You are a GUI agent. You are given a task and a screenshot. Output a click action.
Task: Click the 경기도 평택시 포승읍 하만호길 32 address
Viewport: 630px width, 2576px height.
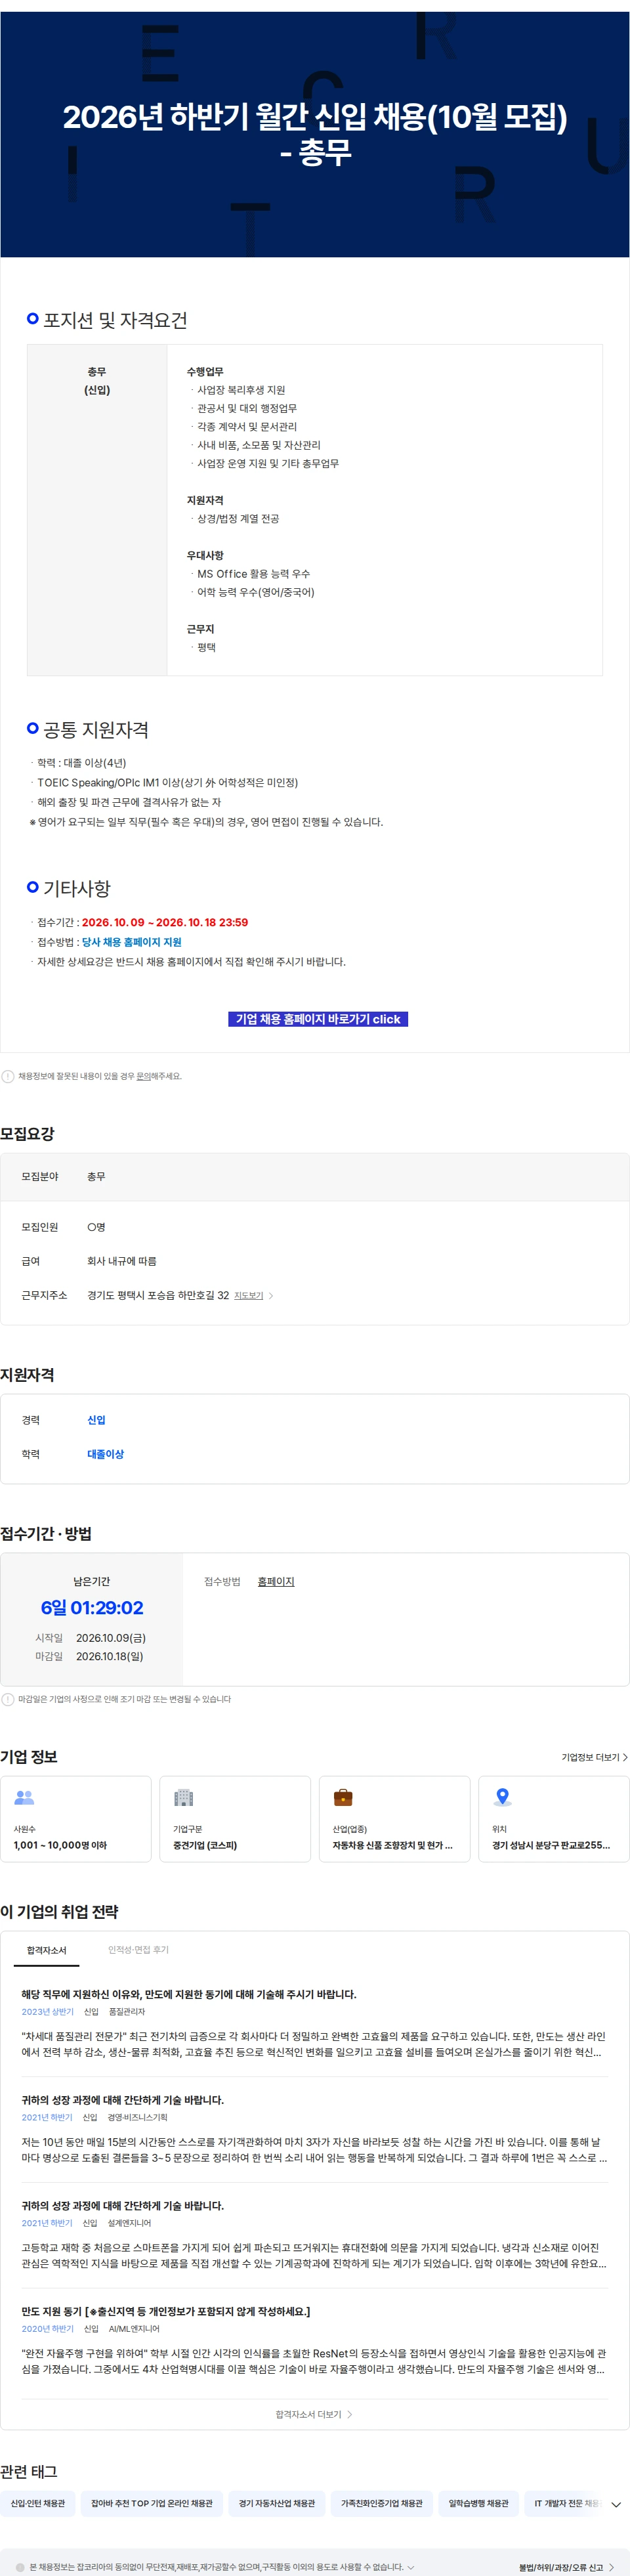(x=158, y=1295)
